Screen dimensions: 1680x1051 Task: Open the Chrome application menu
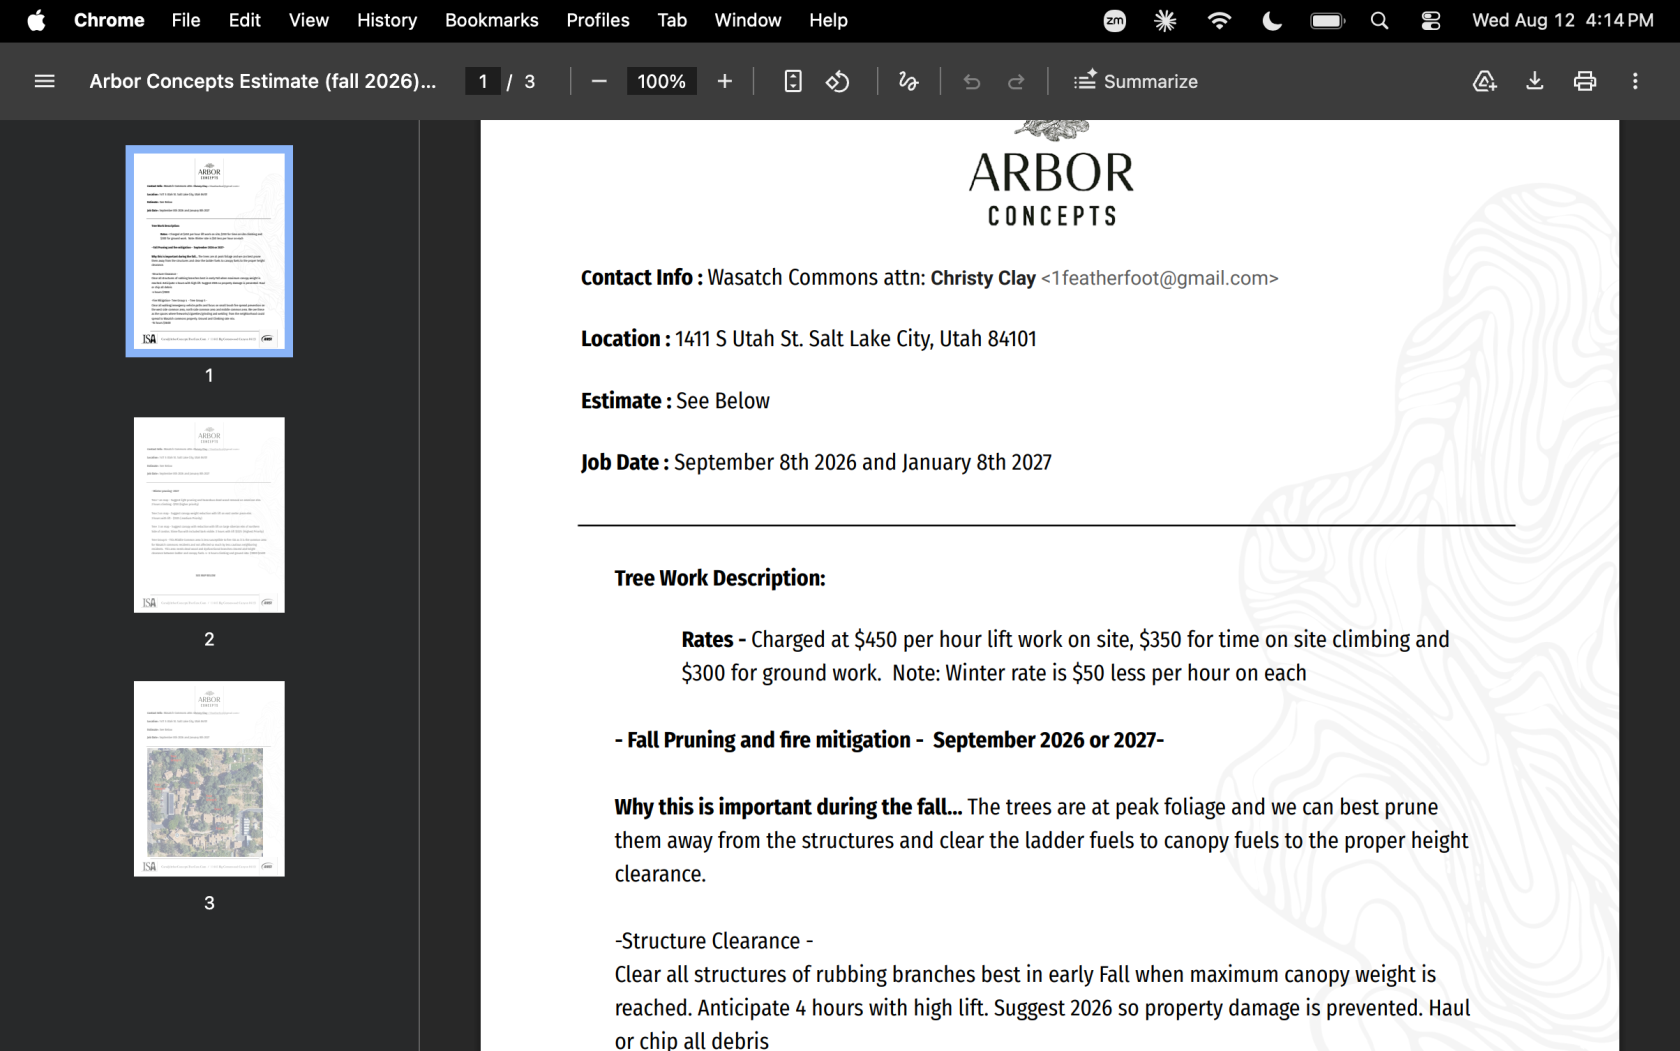click(109, 20)
